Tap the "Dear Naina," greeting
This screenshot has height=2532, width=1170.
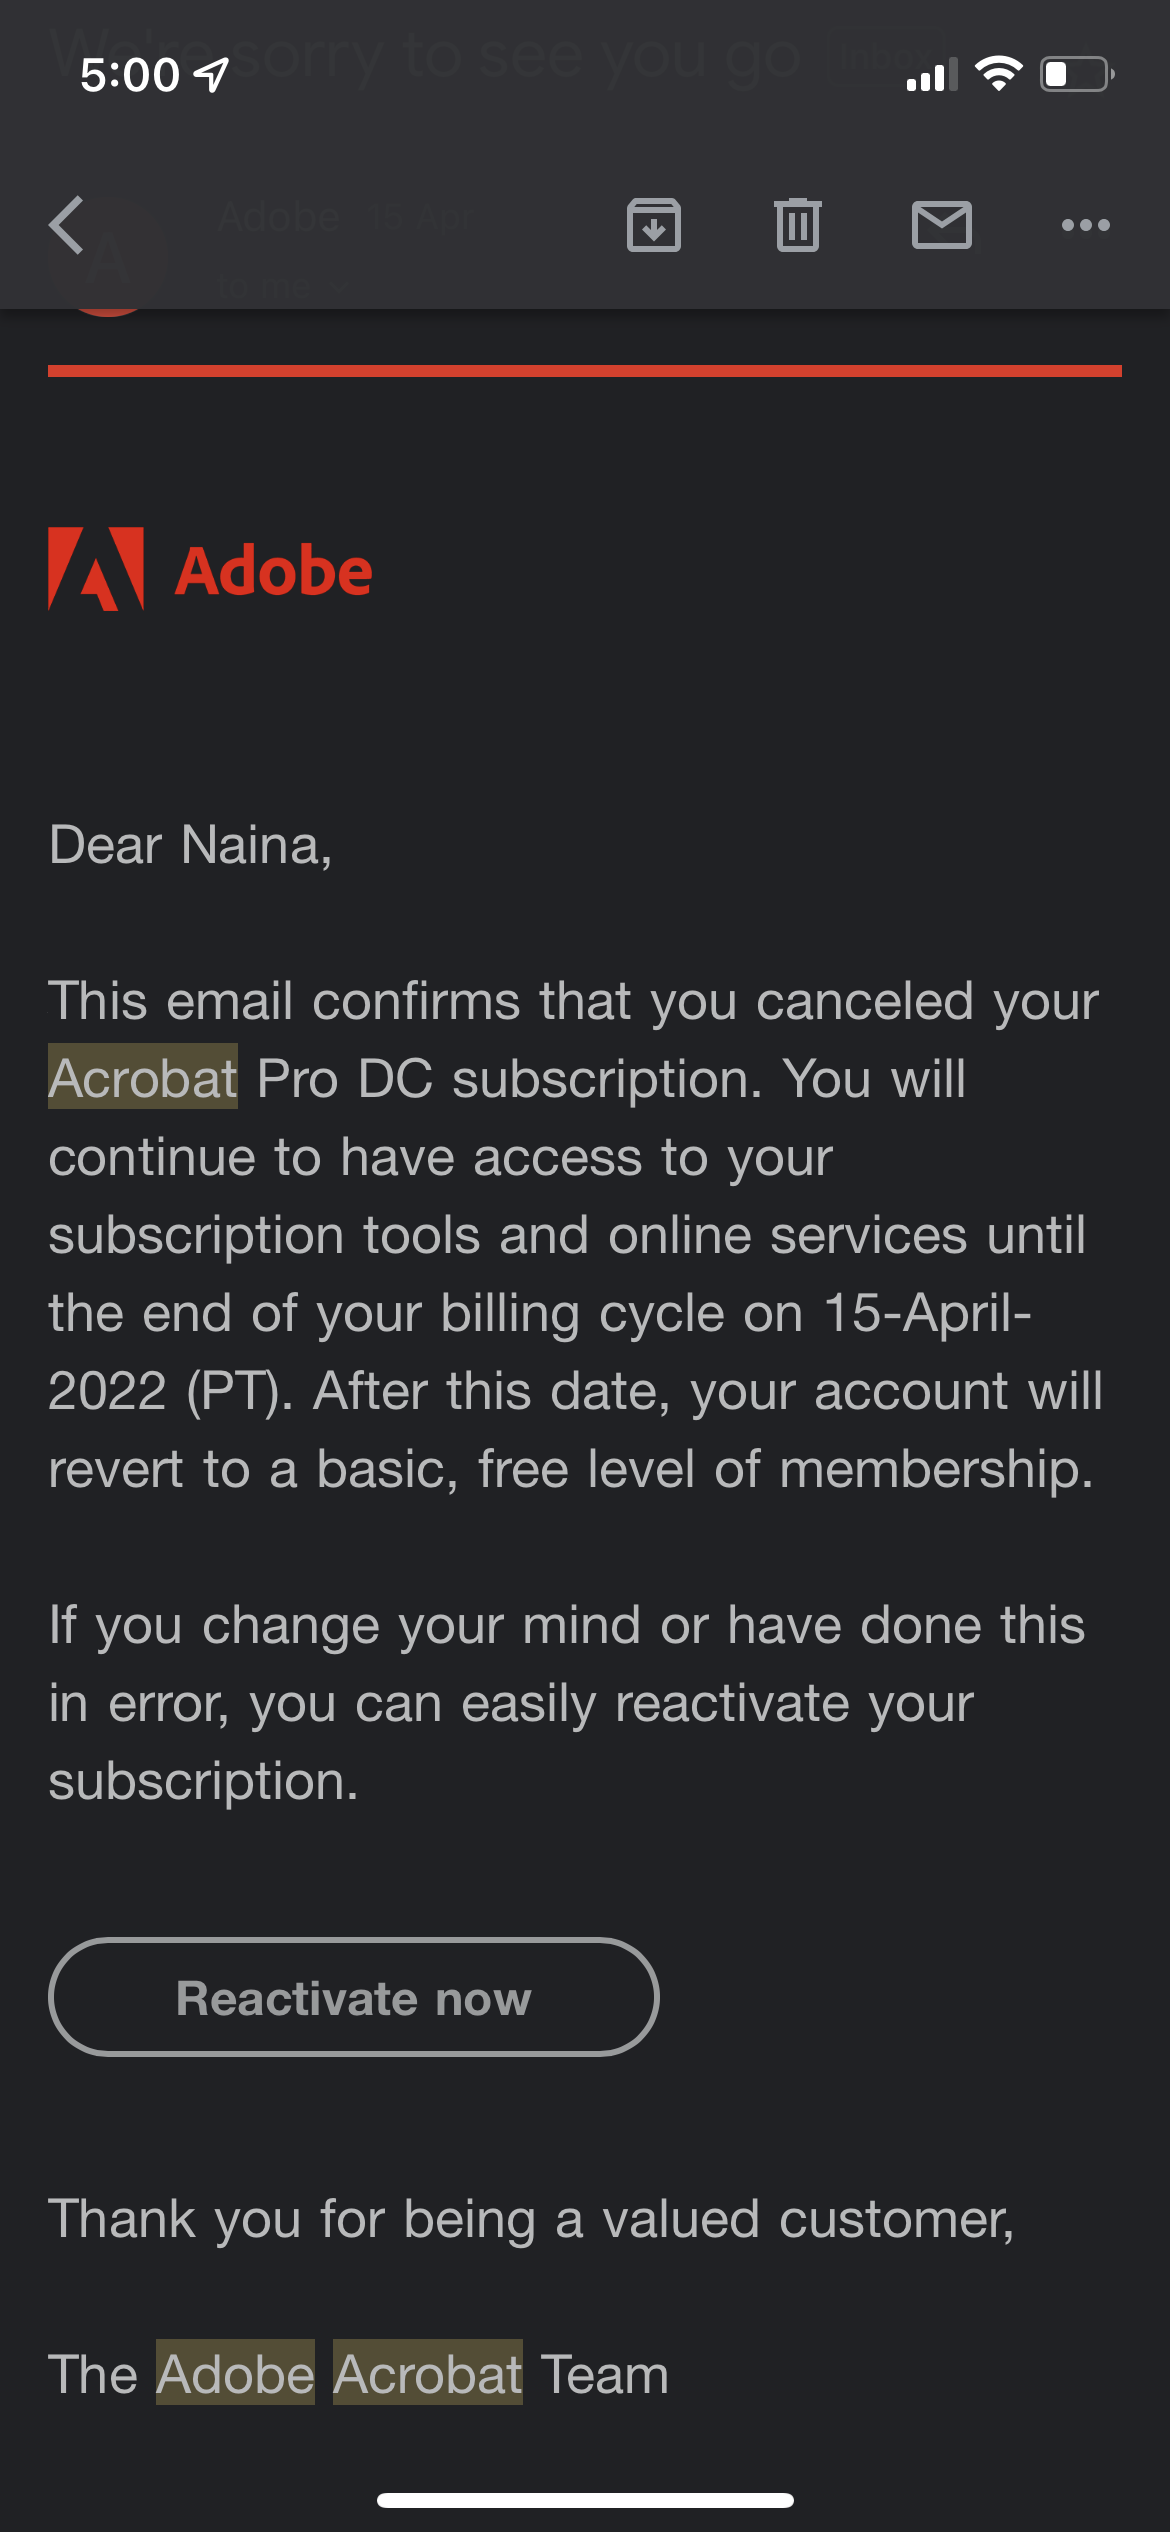click(190, 845)
